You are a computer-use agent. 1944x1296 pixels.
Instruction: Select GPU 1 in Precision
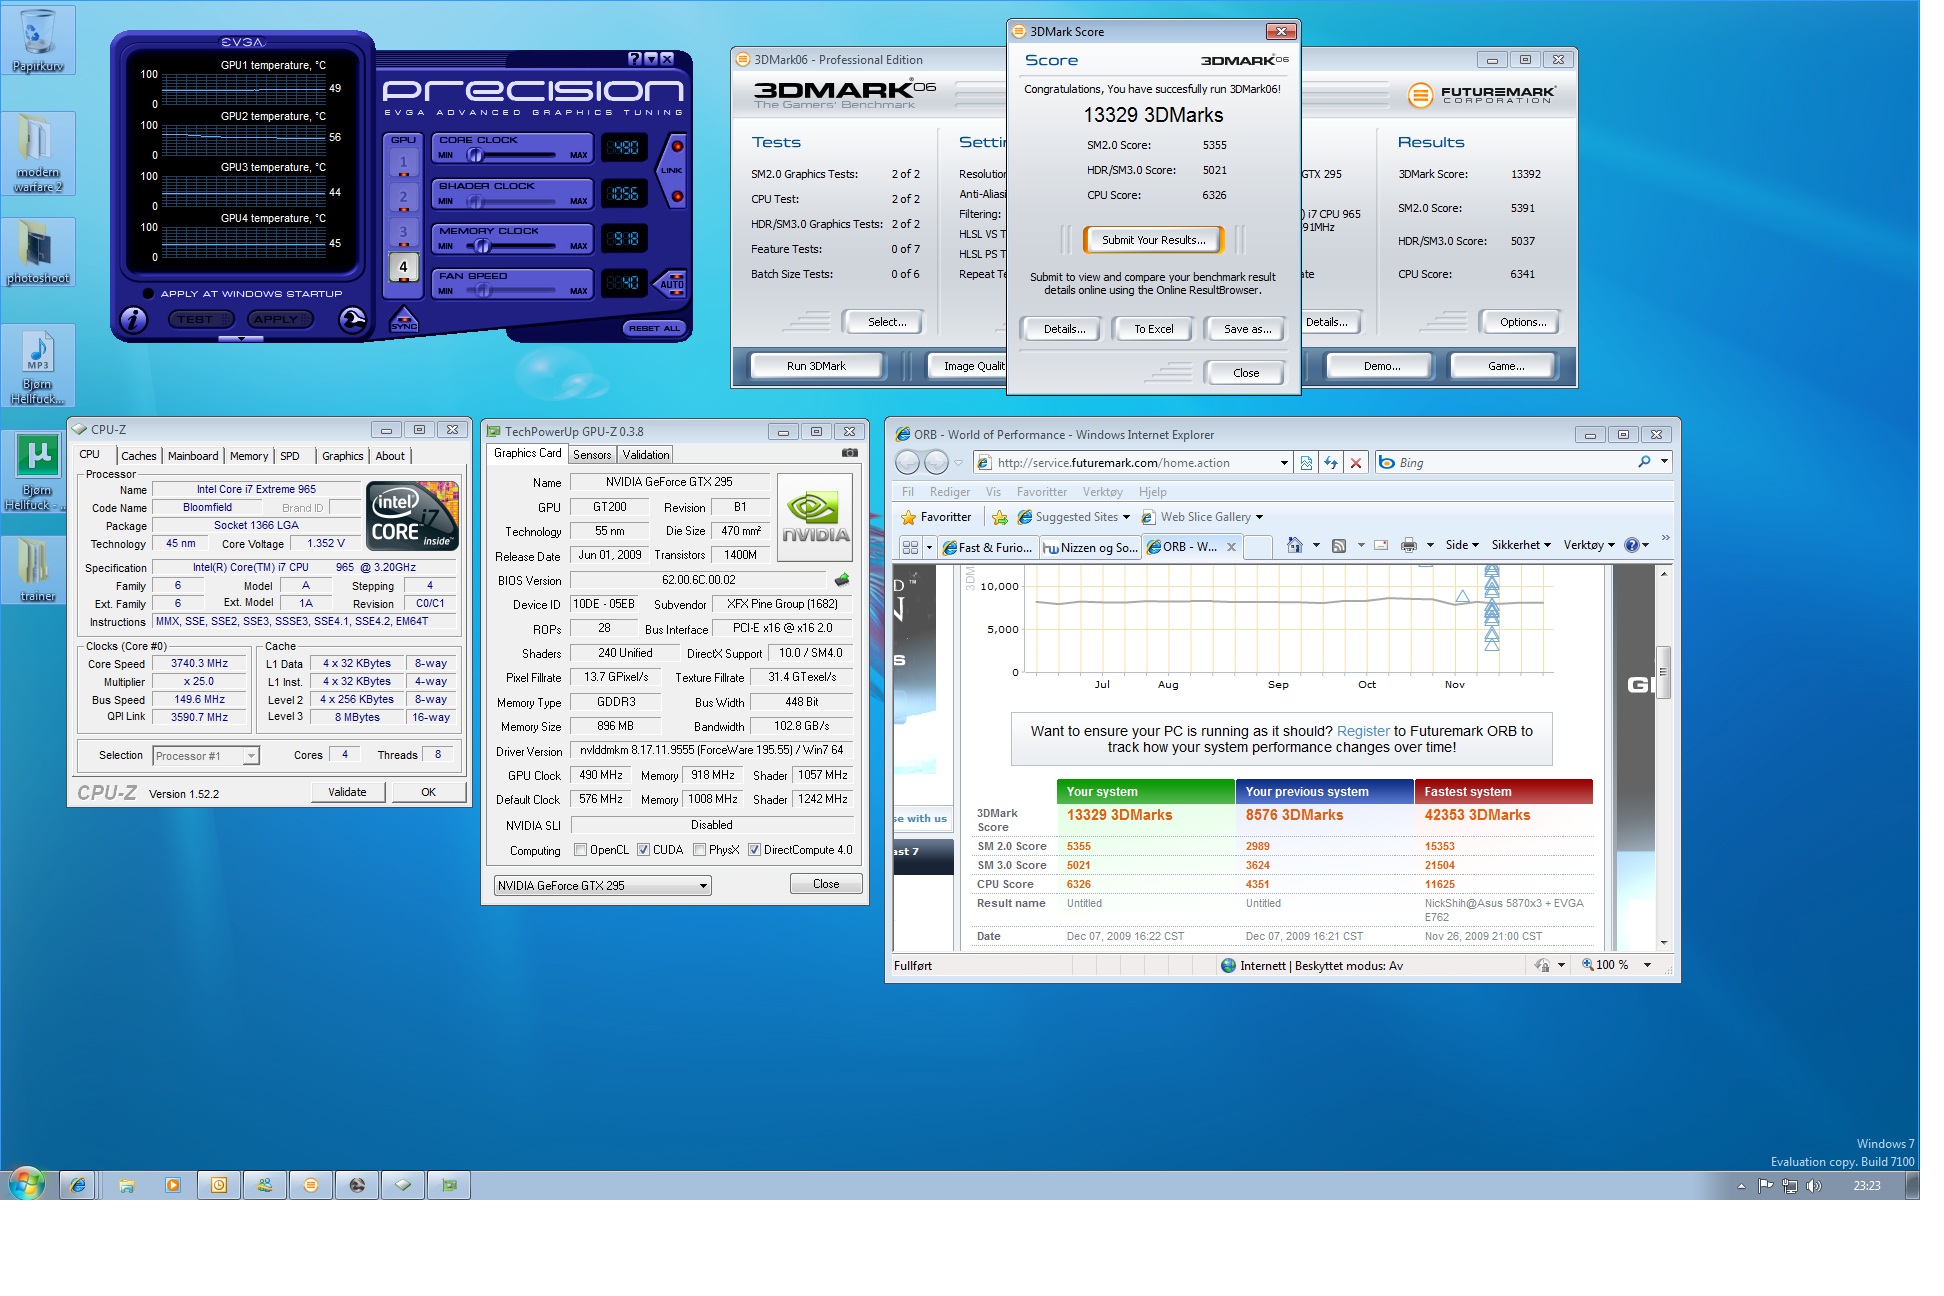click(x=403, y=162)
